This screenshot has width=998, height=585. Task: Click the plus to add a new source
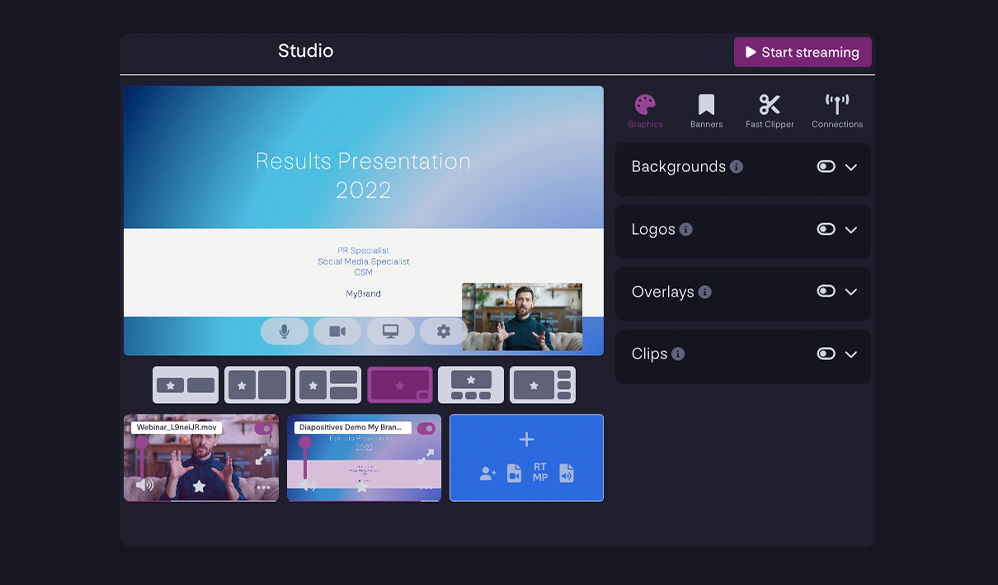coord(526,439)
